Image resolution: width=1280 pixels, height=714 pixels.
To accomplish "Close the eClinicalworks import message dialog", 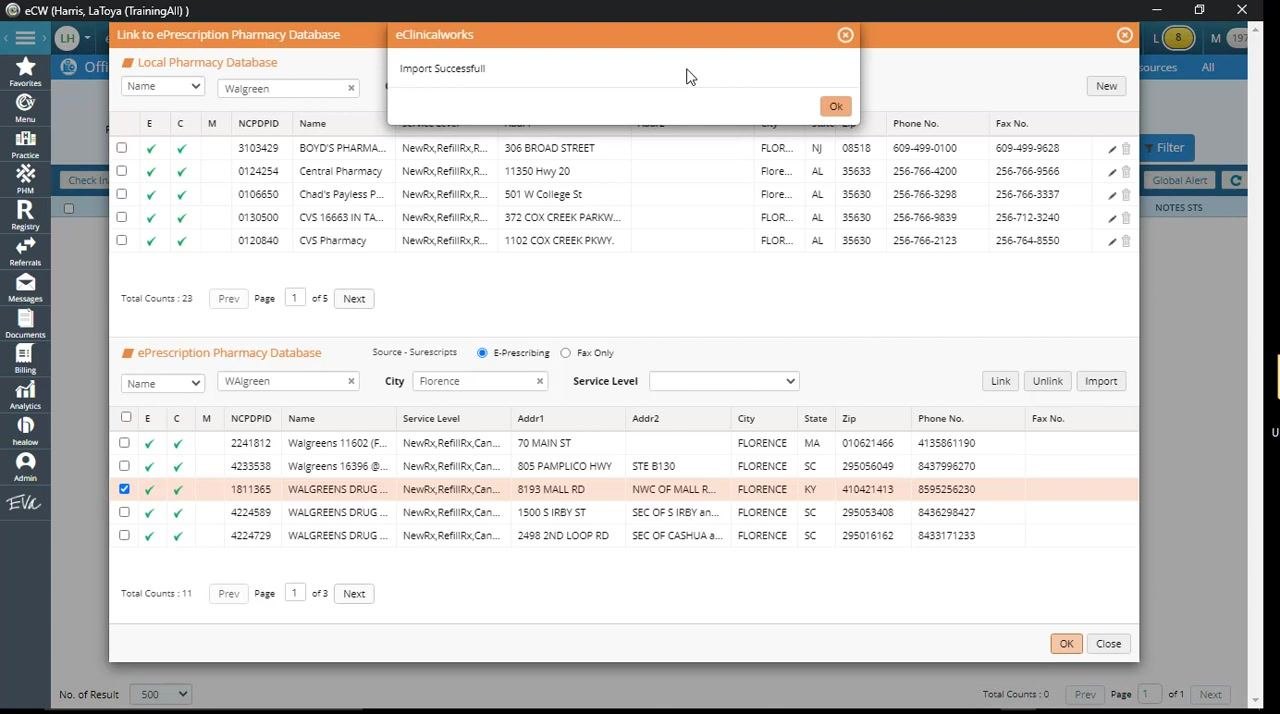I will pyautogui.click(x=845, y=35).
